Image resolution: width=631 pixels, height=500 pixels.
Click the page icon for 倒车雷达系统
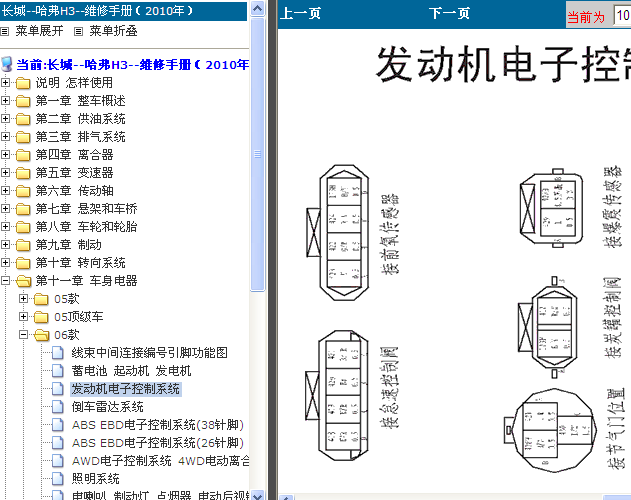coord(58,407)
